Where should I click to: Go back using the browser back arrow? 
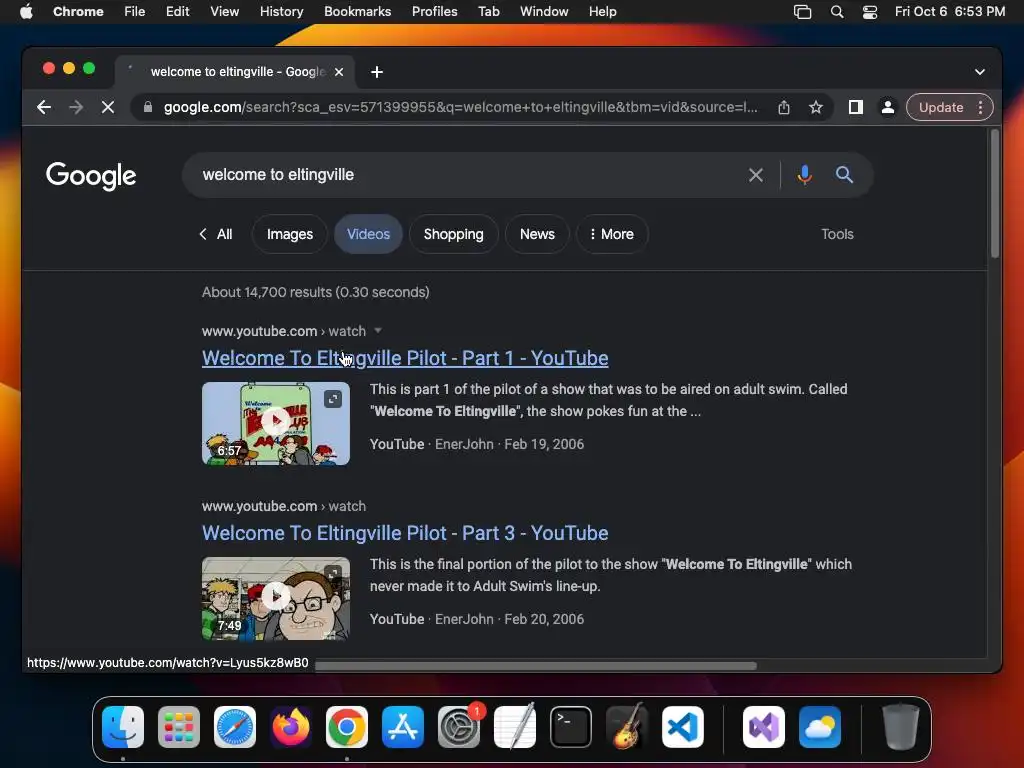pos(44,107)
